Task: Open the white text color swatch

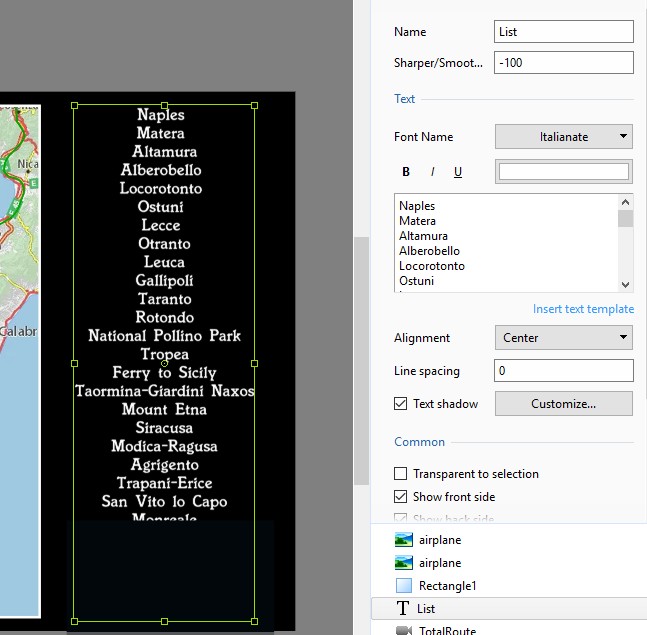Action: pyautogui.click(x=564, y=172)
